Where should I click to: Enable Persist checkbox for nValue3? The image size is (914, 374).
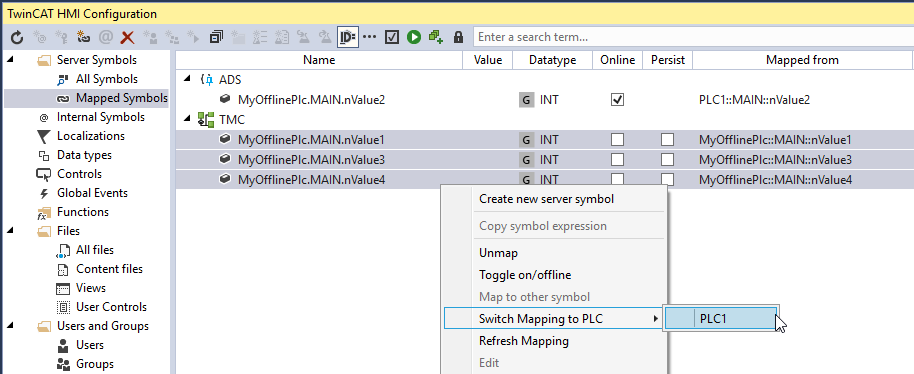point(667,160)
